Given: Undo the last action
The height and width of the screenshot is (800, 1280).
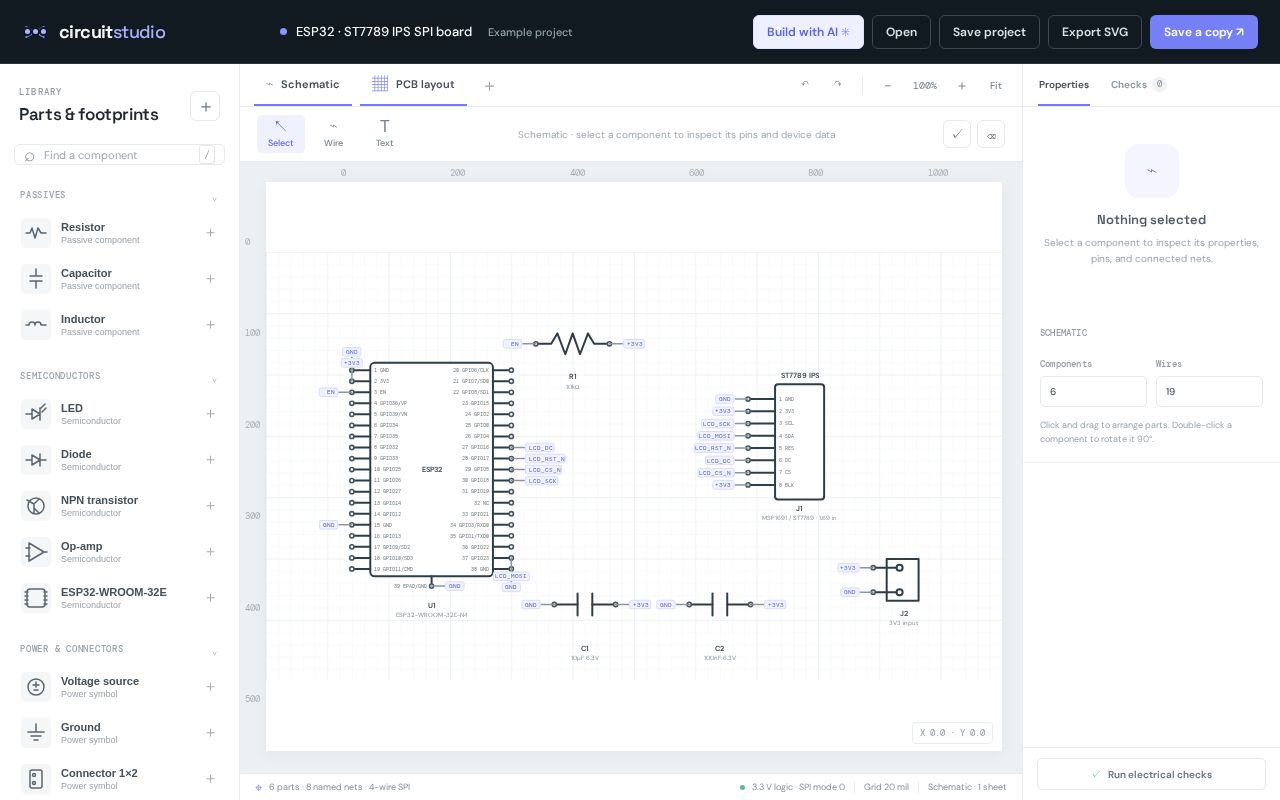Looking at the screenshot, I should (x=805, y=85).
